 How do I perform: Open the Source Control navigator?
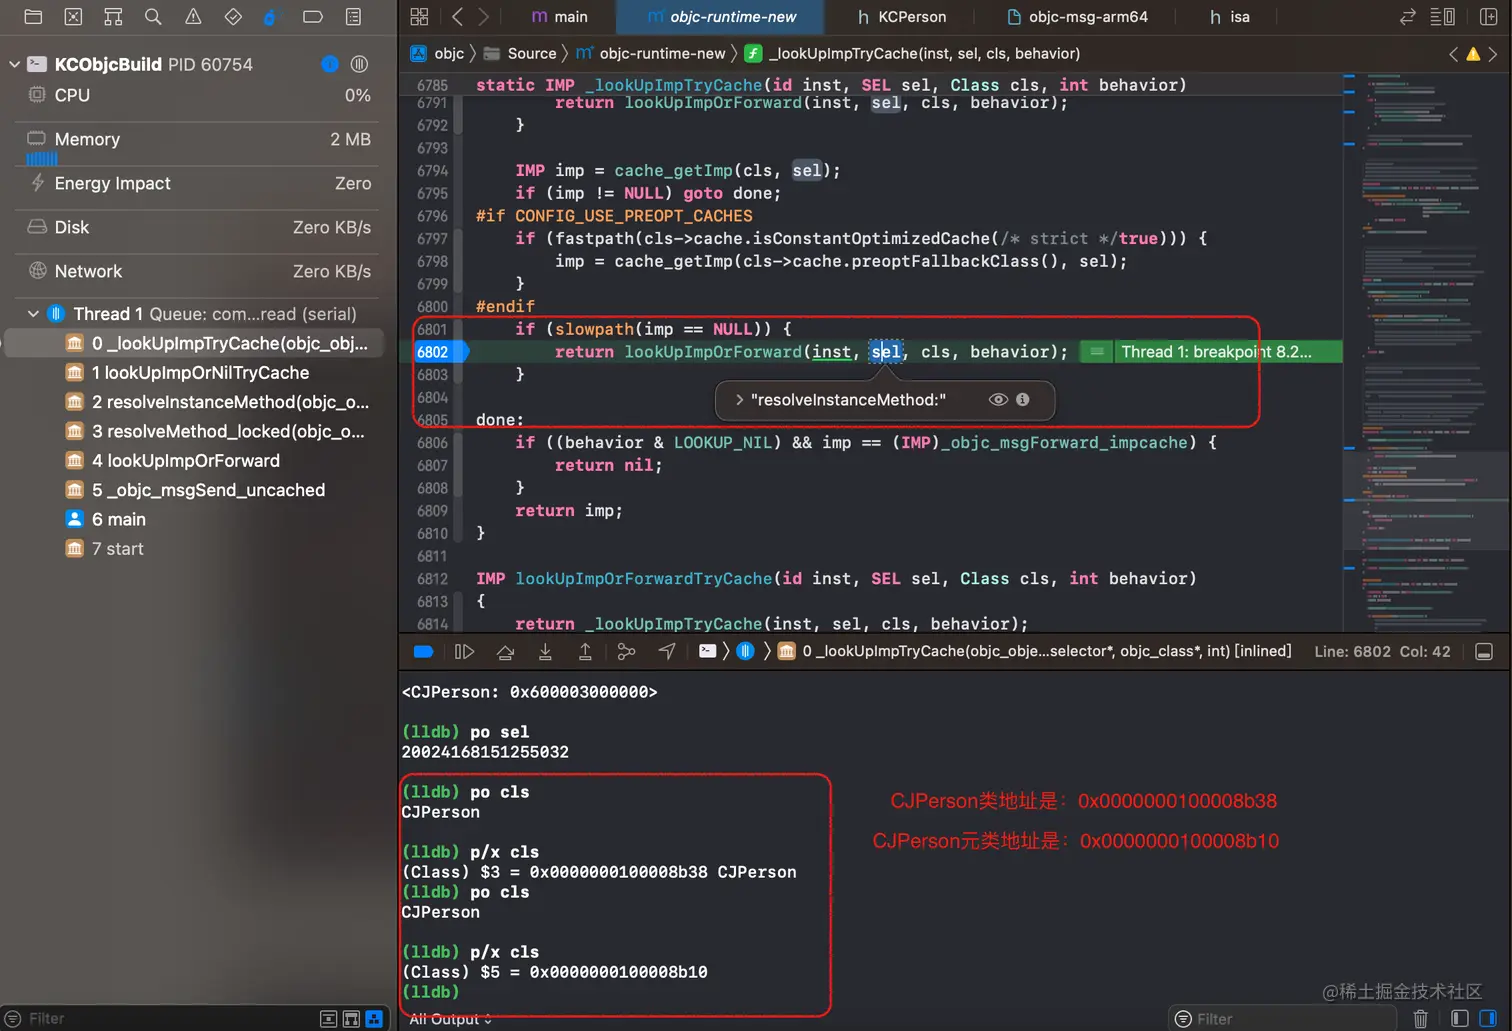[73, 16]
